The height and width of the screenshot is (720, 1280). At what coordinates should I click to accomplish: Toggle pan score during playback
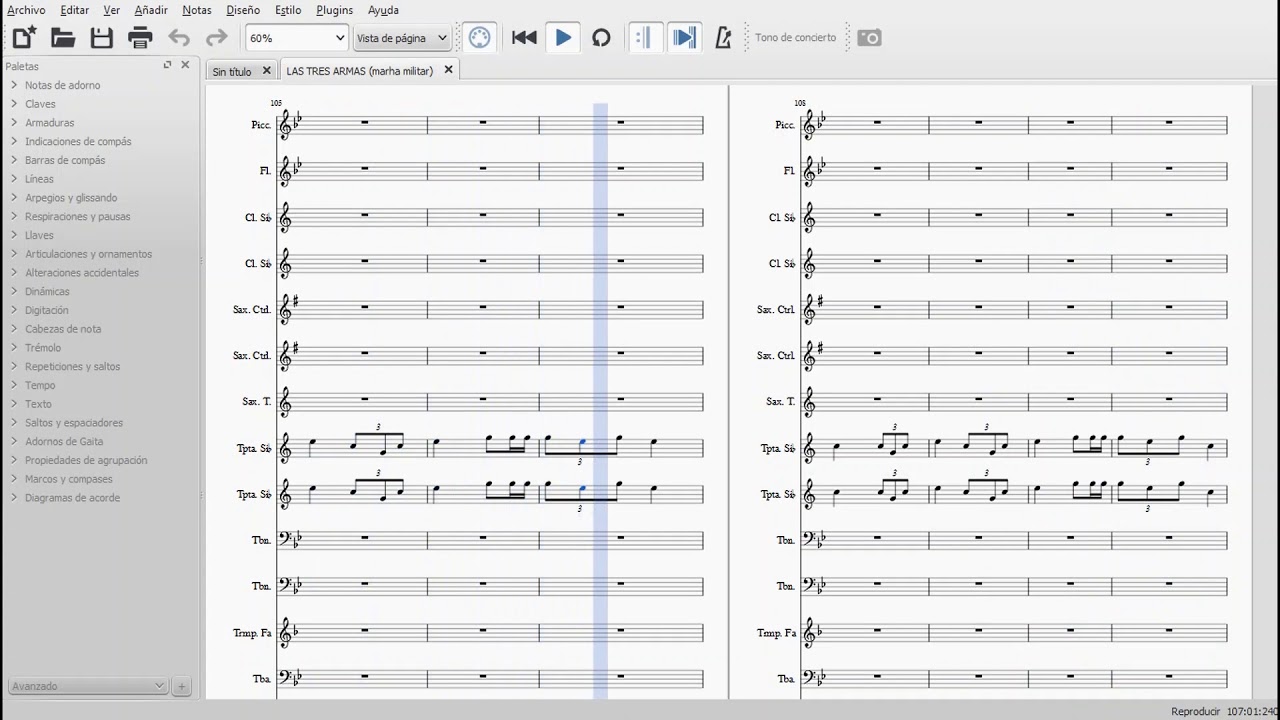(685, 38)
